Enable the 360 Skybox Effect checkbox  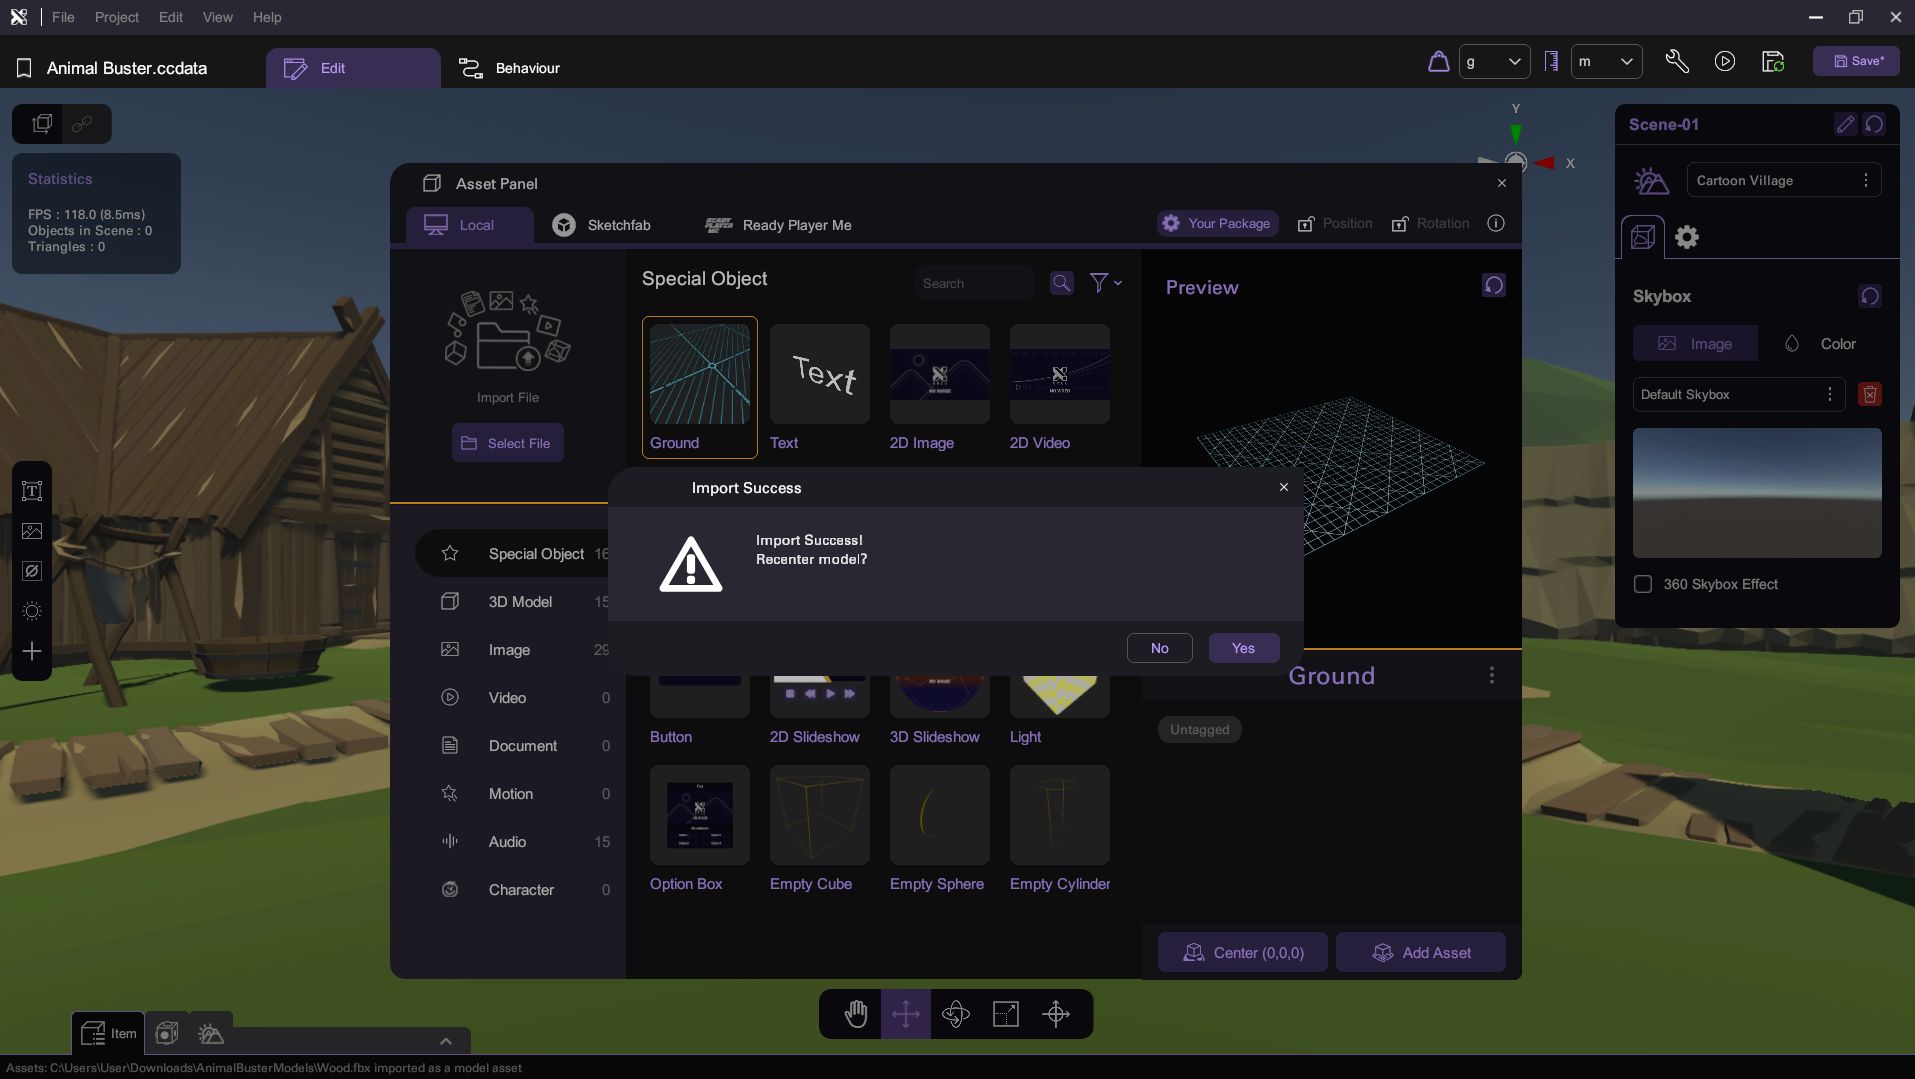(x=1643, y=584)
